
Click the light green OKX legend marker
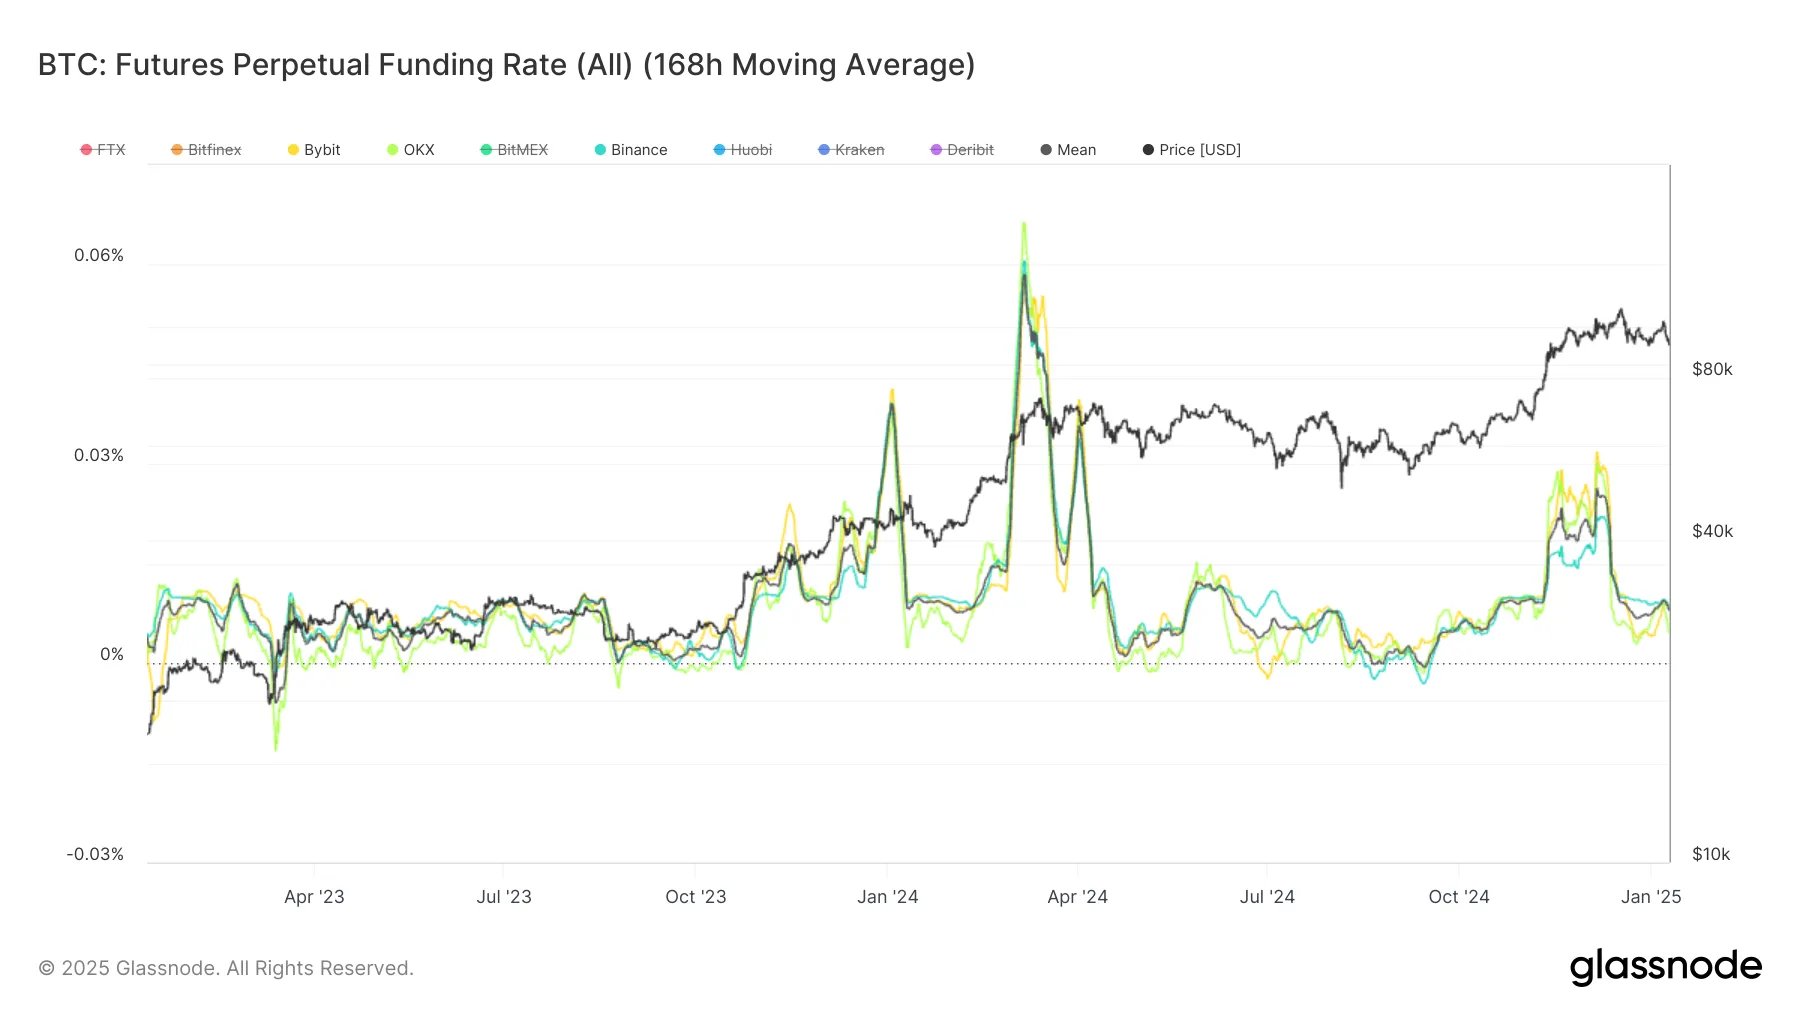tap(389, 149)
